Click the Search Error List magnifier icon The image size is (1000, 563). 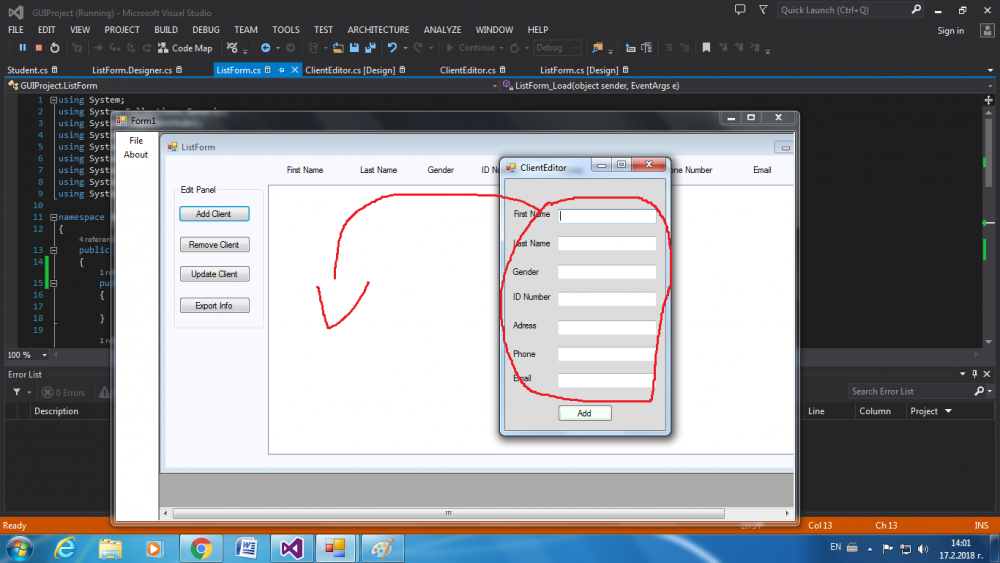coord(979,391)
